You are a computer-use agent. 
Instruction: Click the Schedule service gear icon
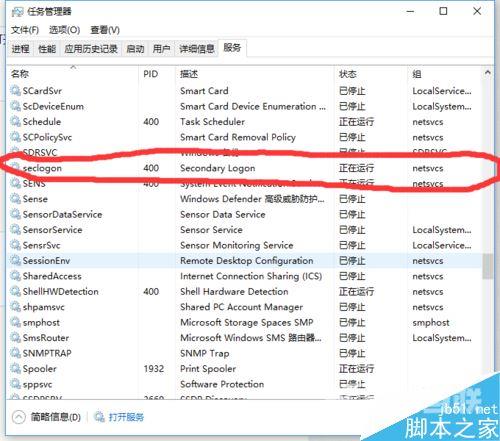[x=15, y=121]
